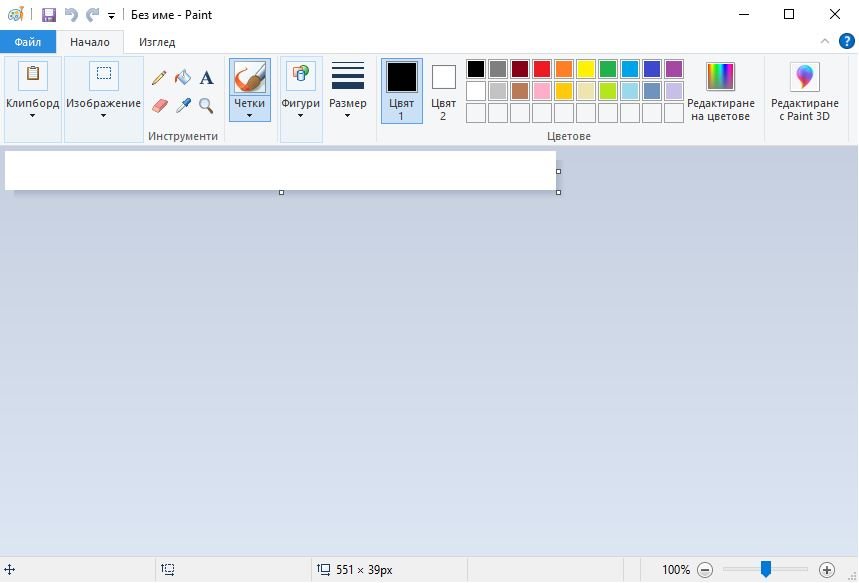Select the Pencil tool
859x583 pixels.
159,77
